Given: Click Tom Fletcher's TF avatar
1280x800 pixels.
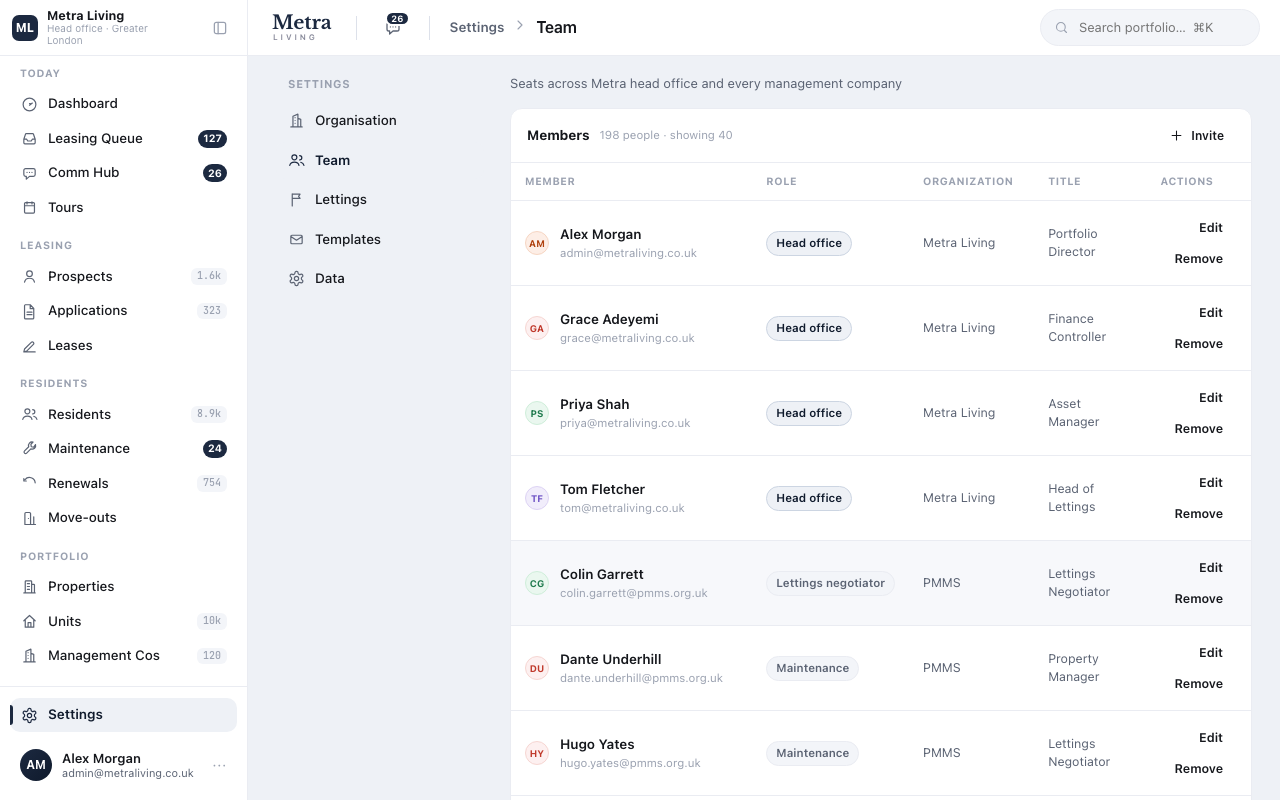Looking at the screenshot, I should pos(537,498).
